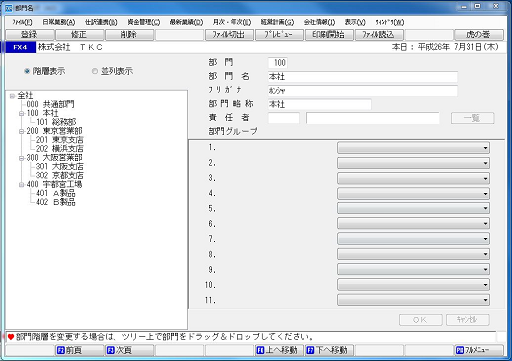
Task: Click the ファイル切出 toolbar button
Action: click(229, 35)
